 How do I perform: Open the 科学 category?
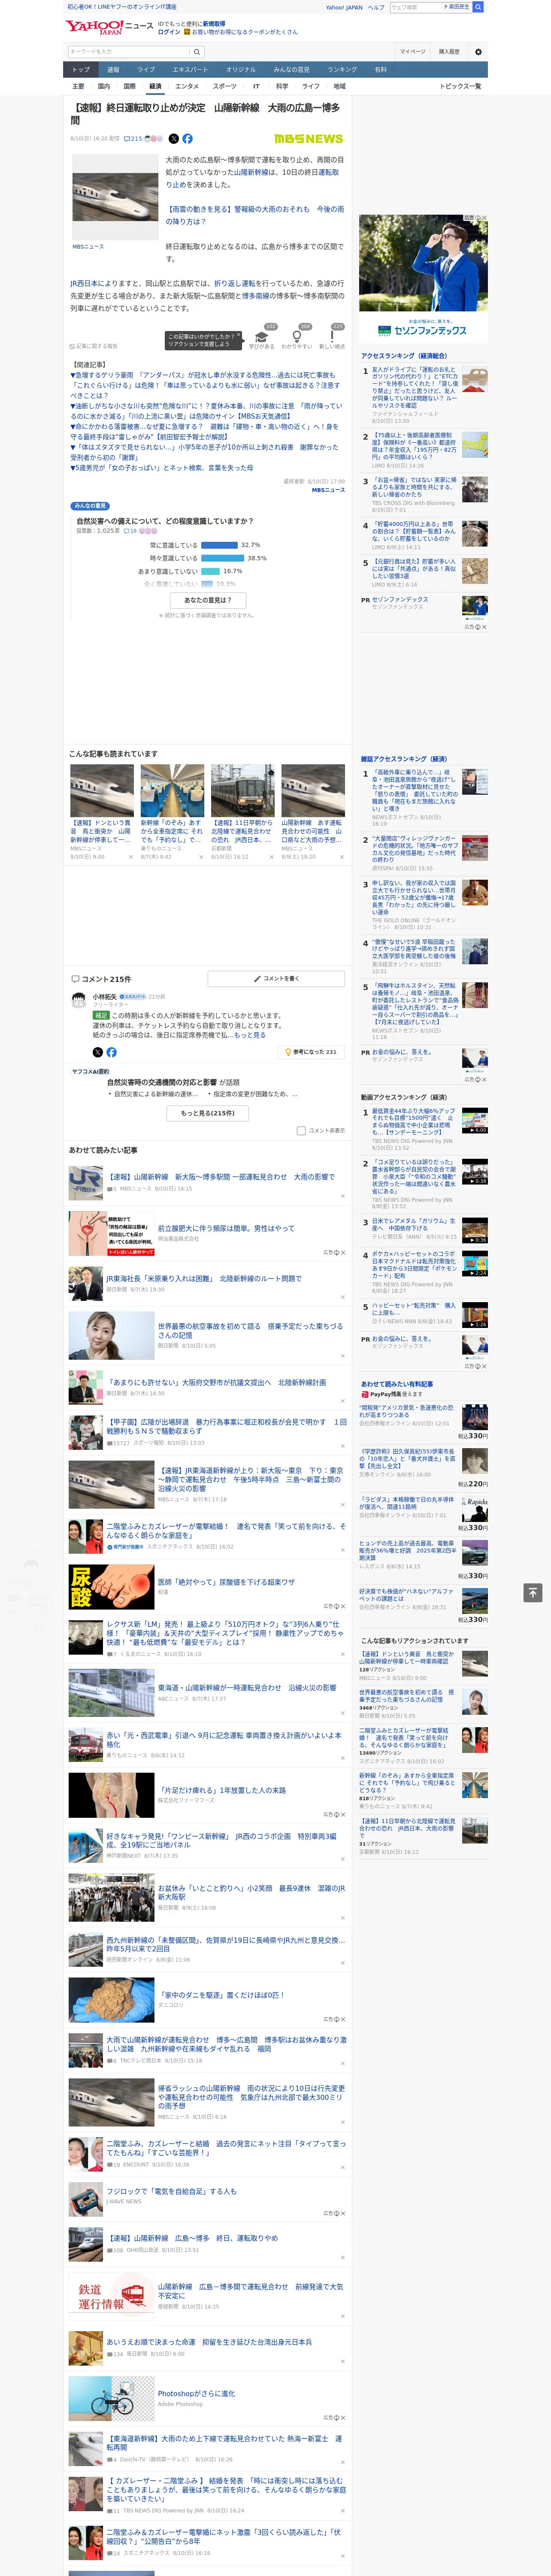(x=282, y=87)
